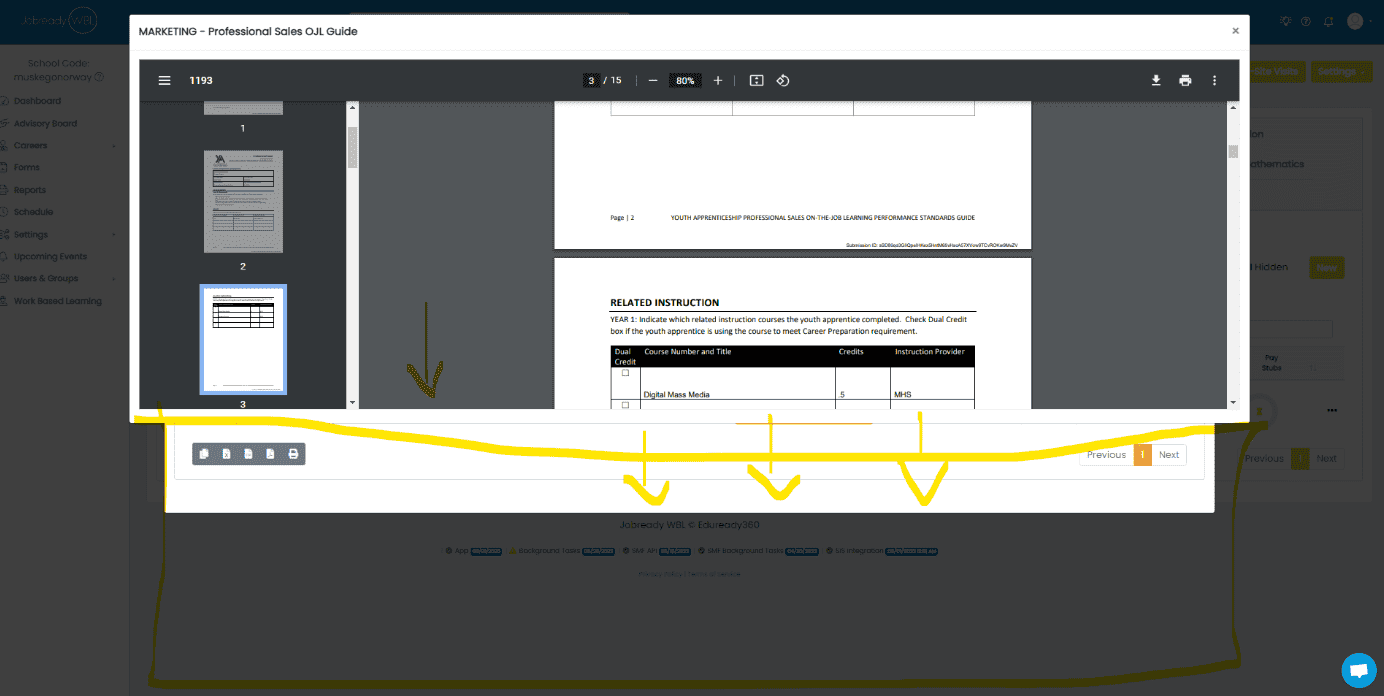
Task: Click the 1193 document title in PDF toolbar
Action: 201,81
